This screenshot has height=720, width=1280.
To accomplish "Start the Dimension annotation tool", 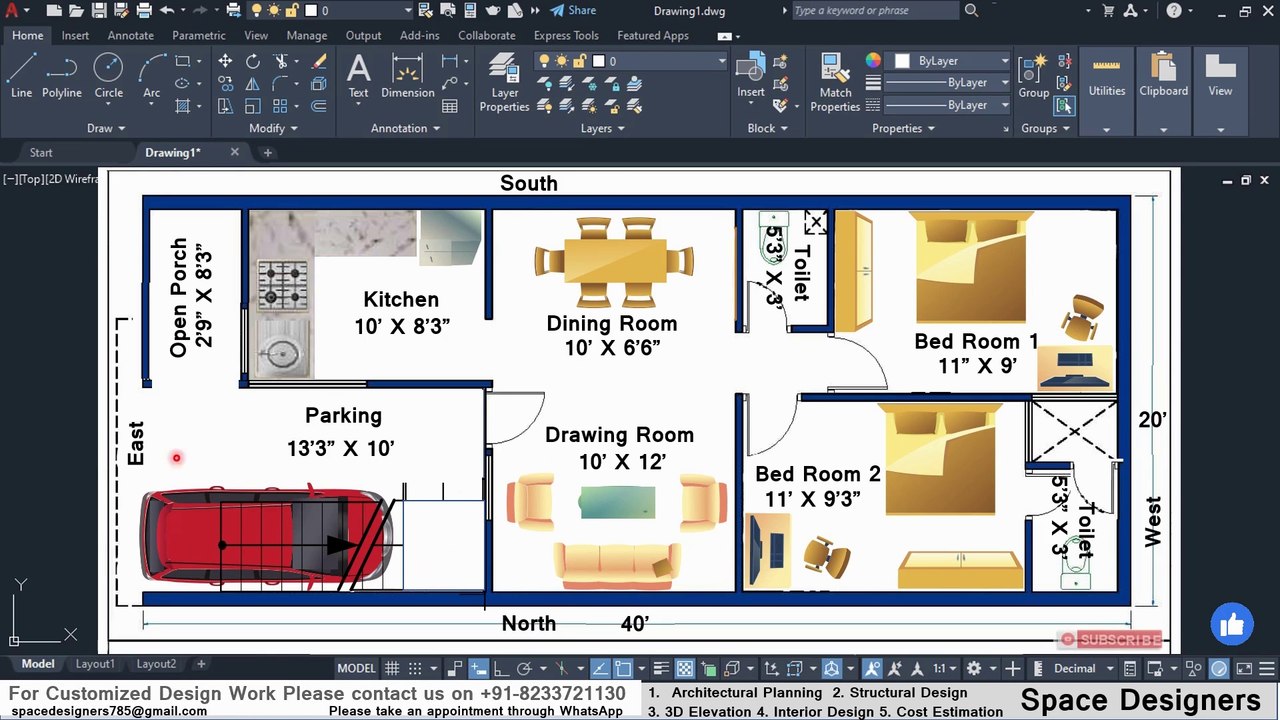I will pos(407,76).
